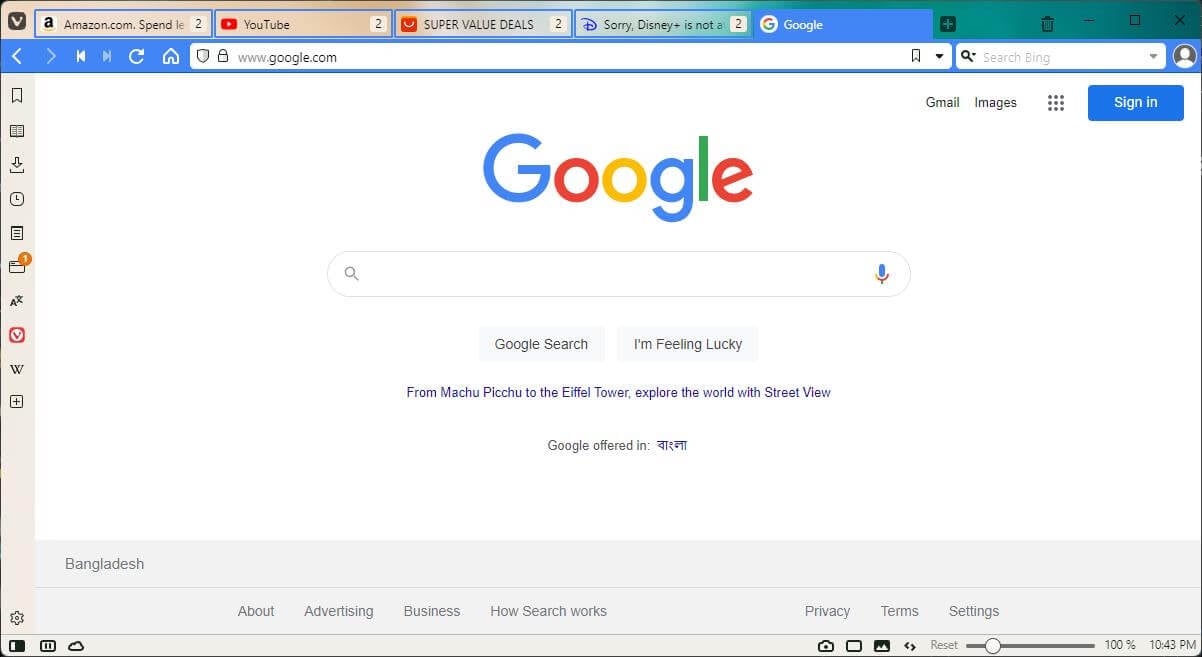This screenshot has height=657, width=1202.
Task: Open the Vivaldi main menu icon
Action: pos(17,23)
